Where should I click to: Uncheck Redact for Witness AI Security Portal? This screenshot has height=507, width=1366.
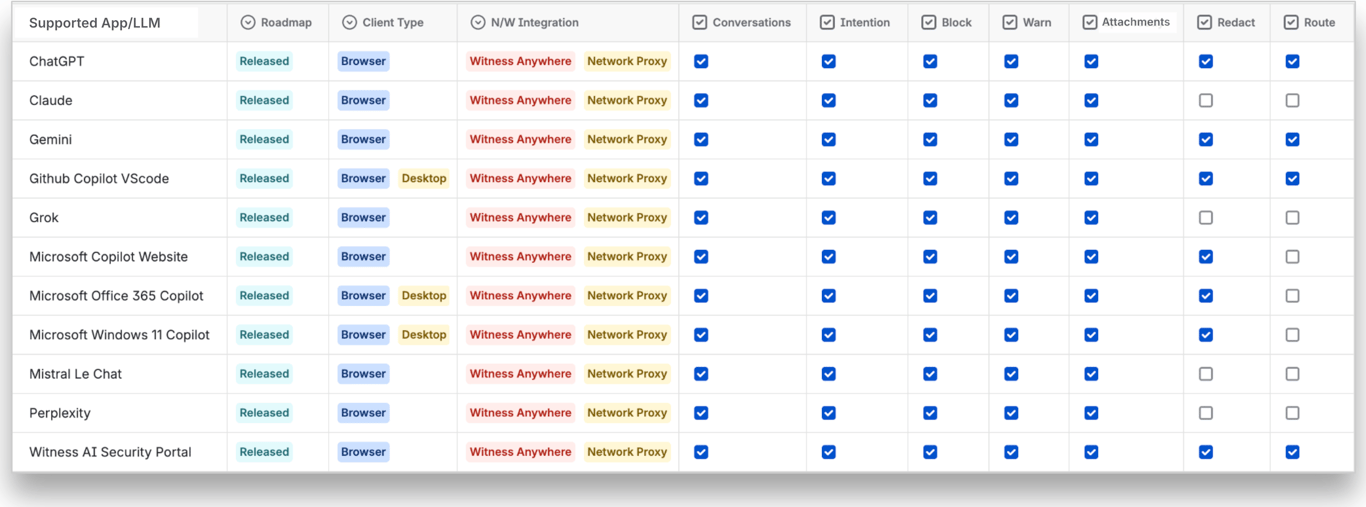click(x=1206, y=452)
